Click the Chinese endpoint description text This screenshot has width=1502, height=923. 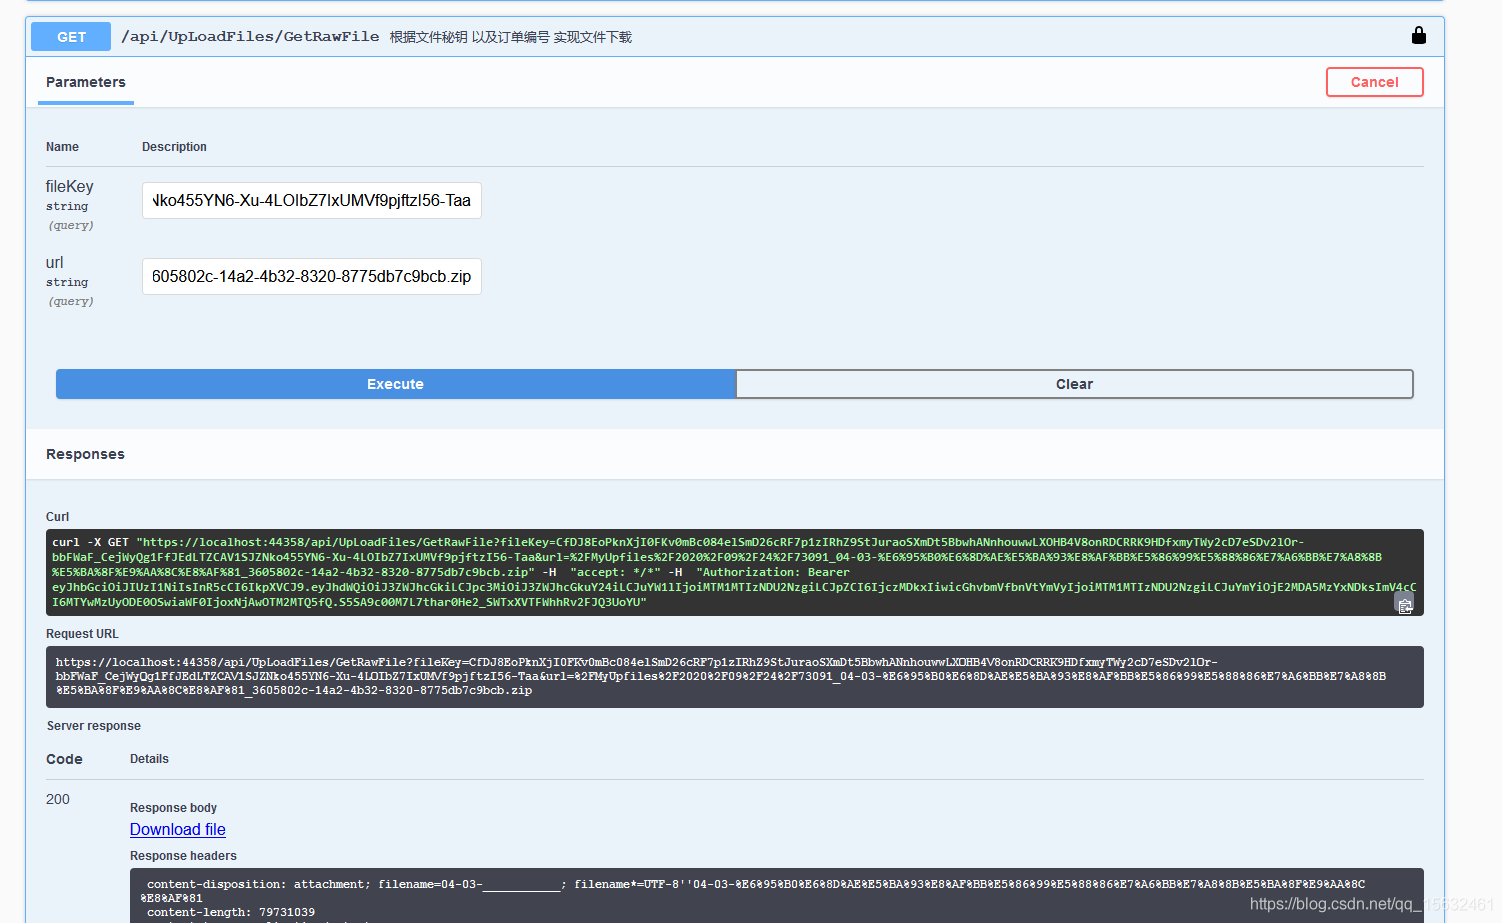511,37
